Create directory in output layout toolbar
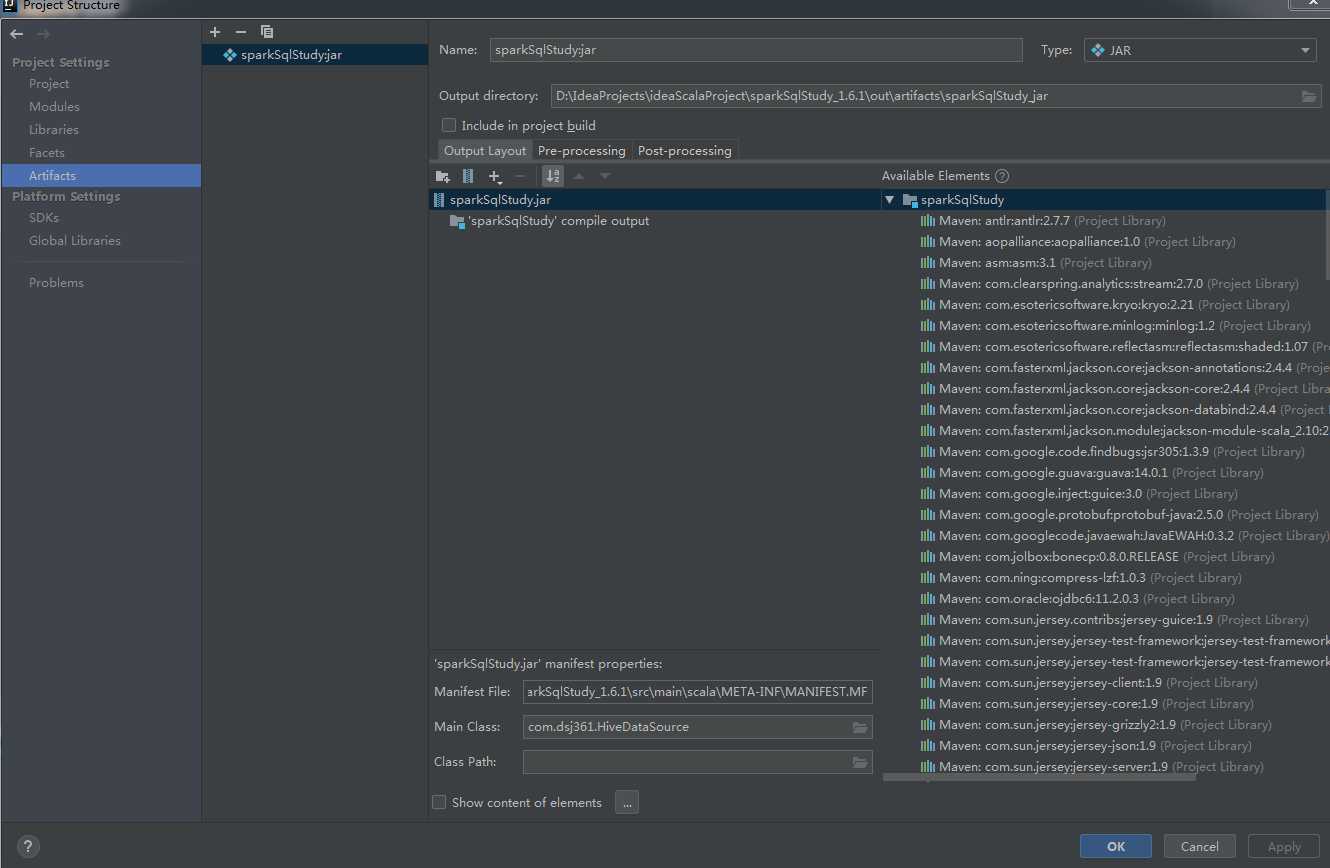This screenshot has height=868, width=1330. point(443,176)
